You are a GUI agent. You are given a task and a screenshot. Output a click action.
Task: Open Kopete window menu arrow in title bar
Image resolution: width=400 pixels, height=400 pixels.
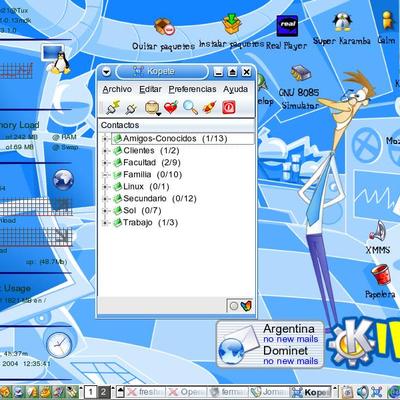pyautogui.click(x=106, y=72)
